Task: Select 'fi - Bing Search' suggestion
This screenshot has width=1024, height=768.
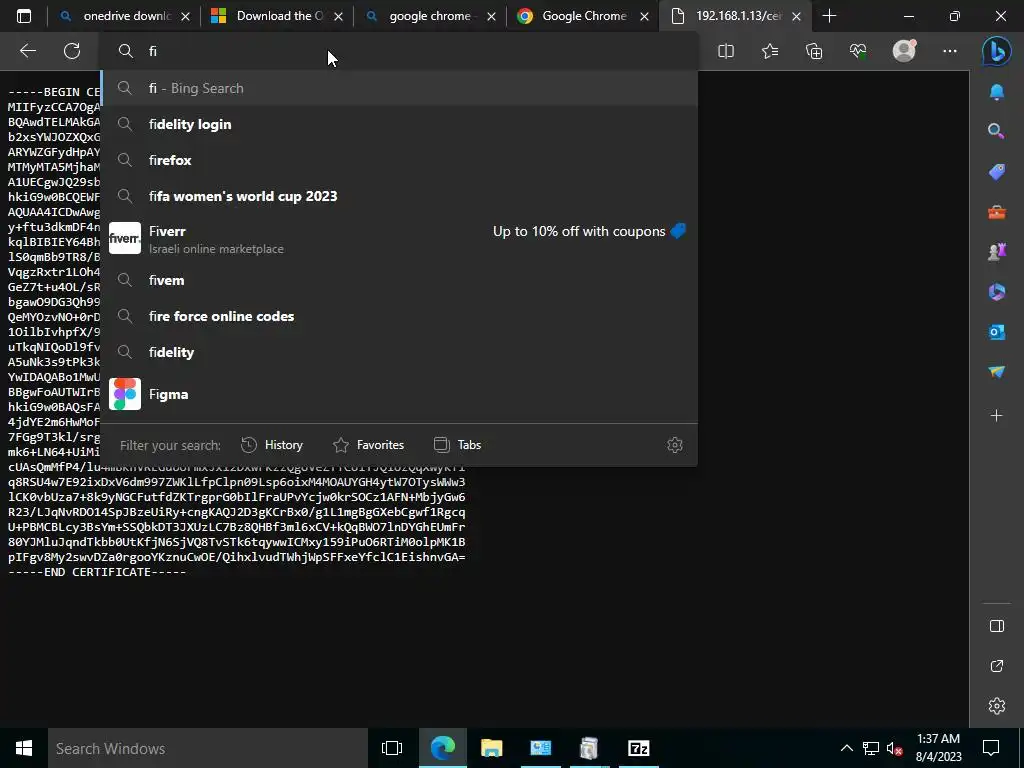Action: pos(400,88)
